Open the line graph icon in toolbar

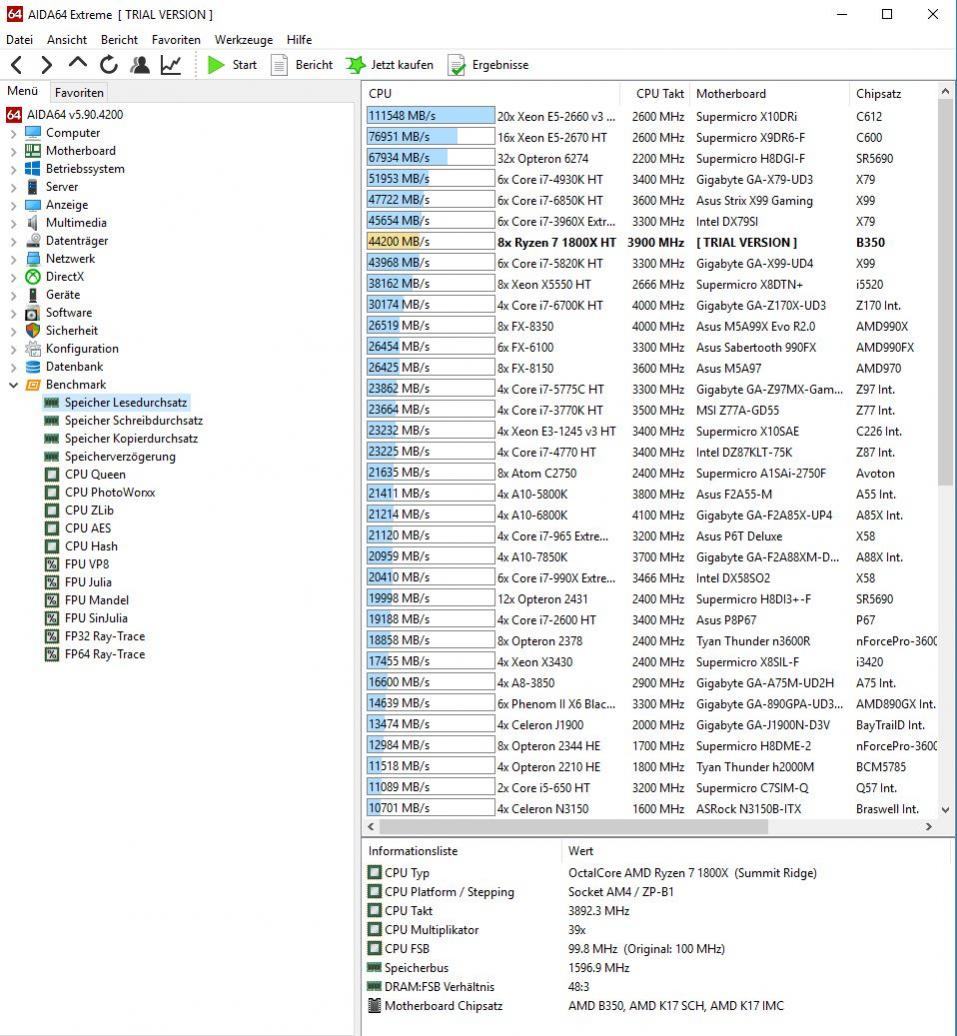click(x=171, y=65)
